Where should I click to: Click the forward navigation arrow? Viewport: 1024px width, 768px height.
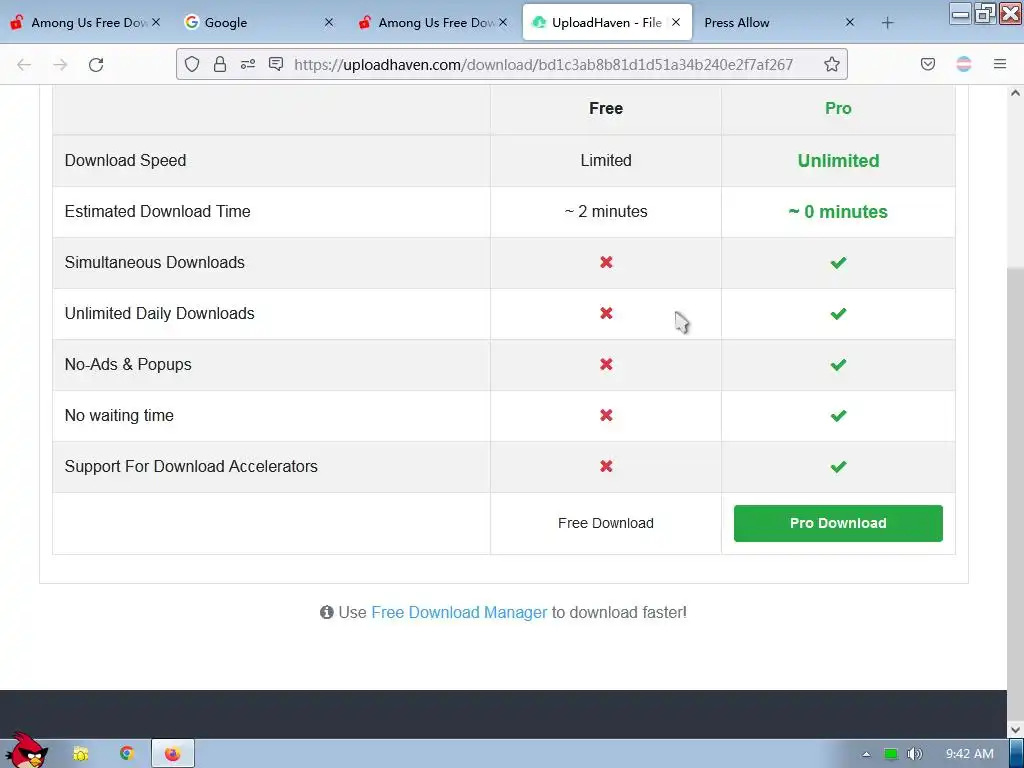pyautogui.click(x=60, y=64)
